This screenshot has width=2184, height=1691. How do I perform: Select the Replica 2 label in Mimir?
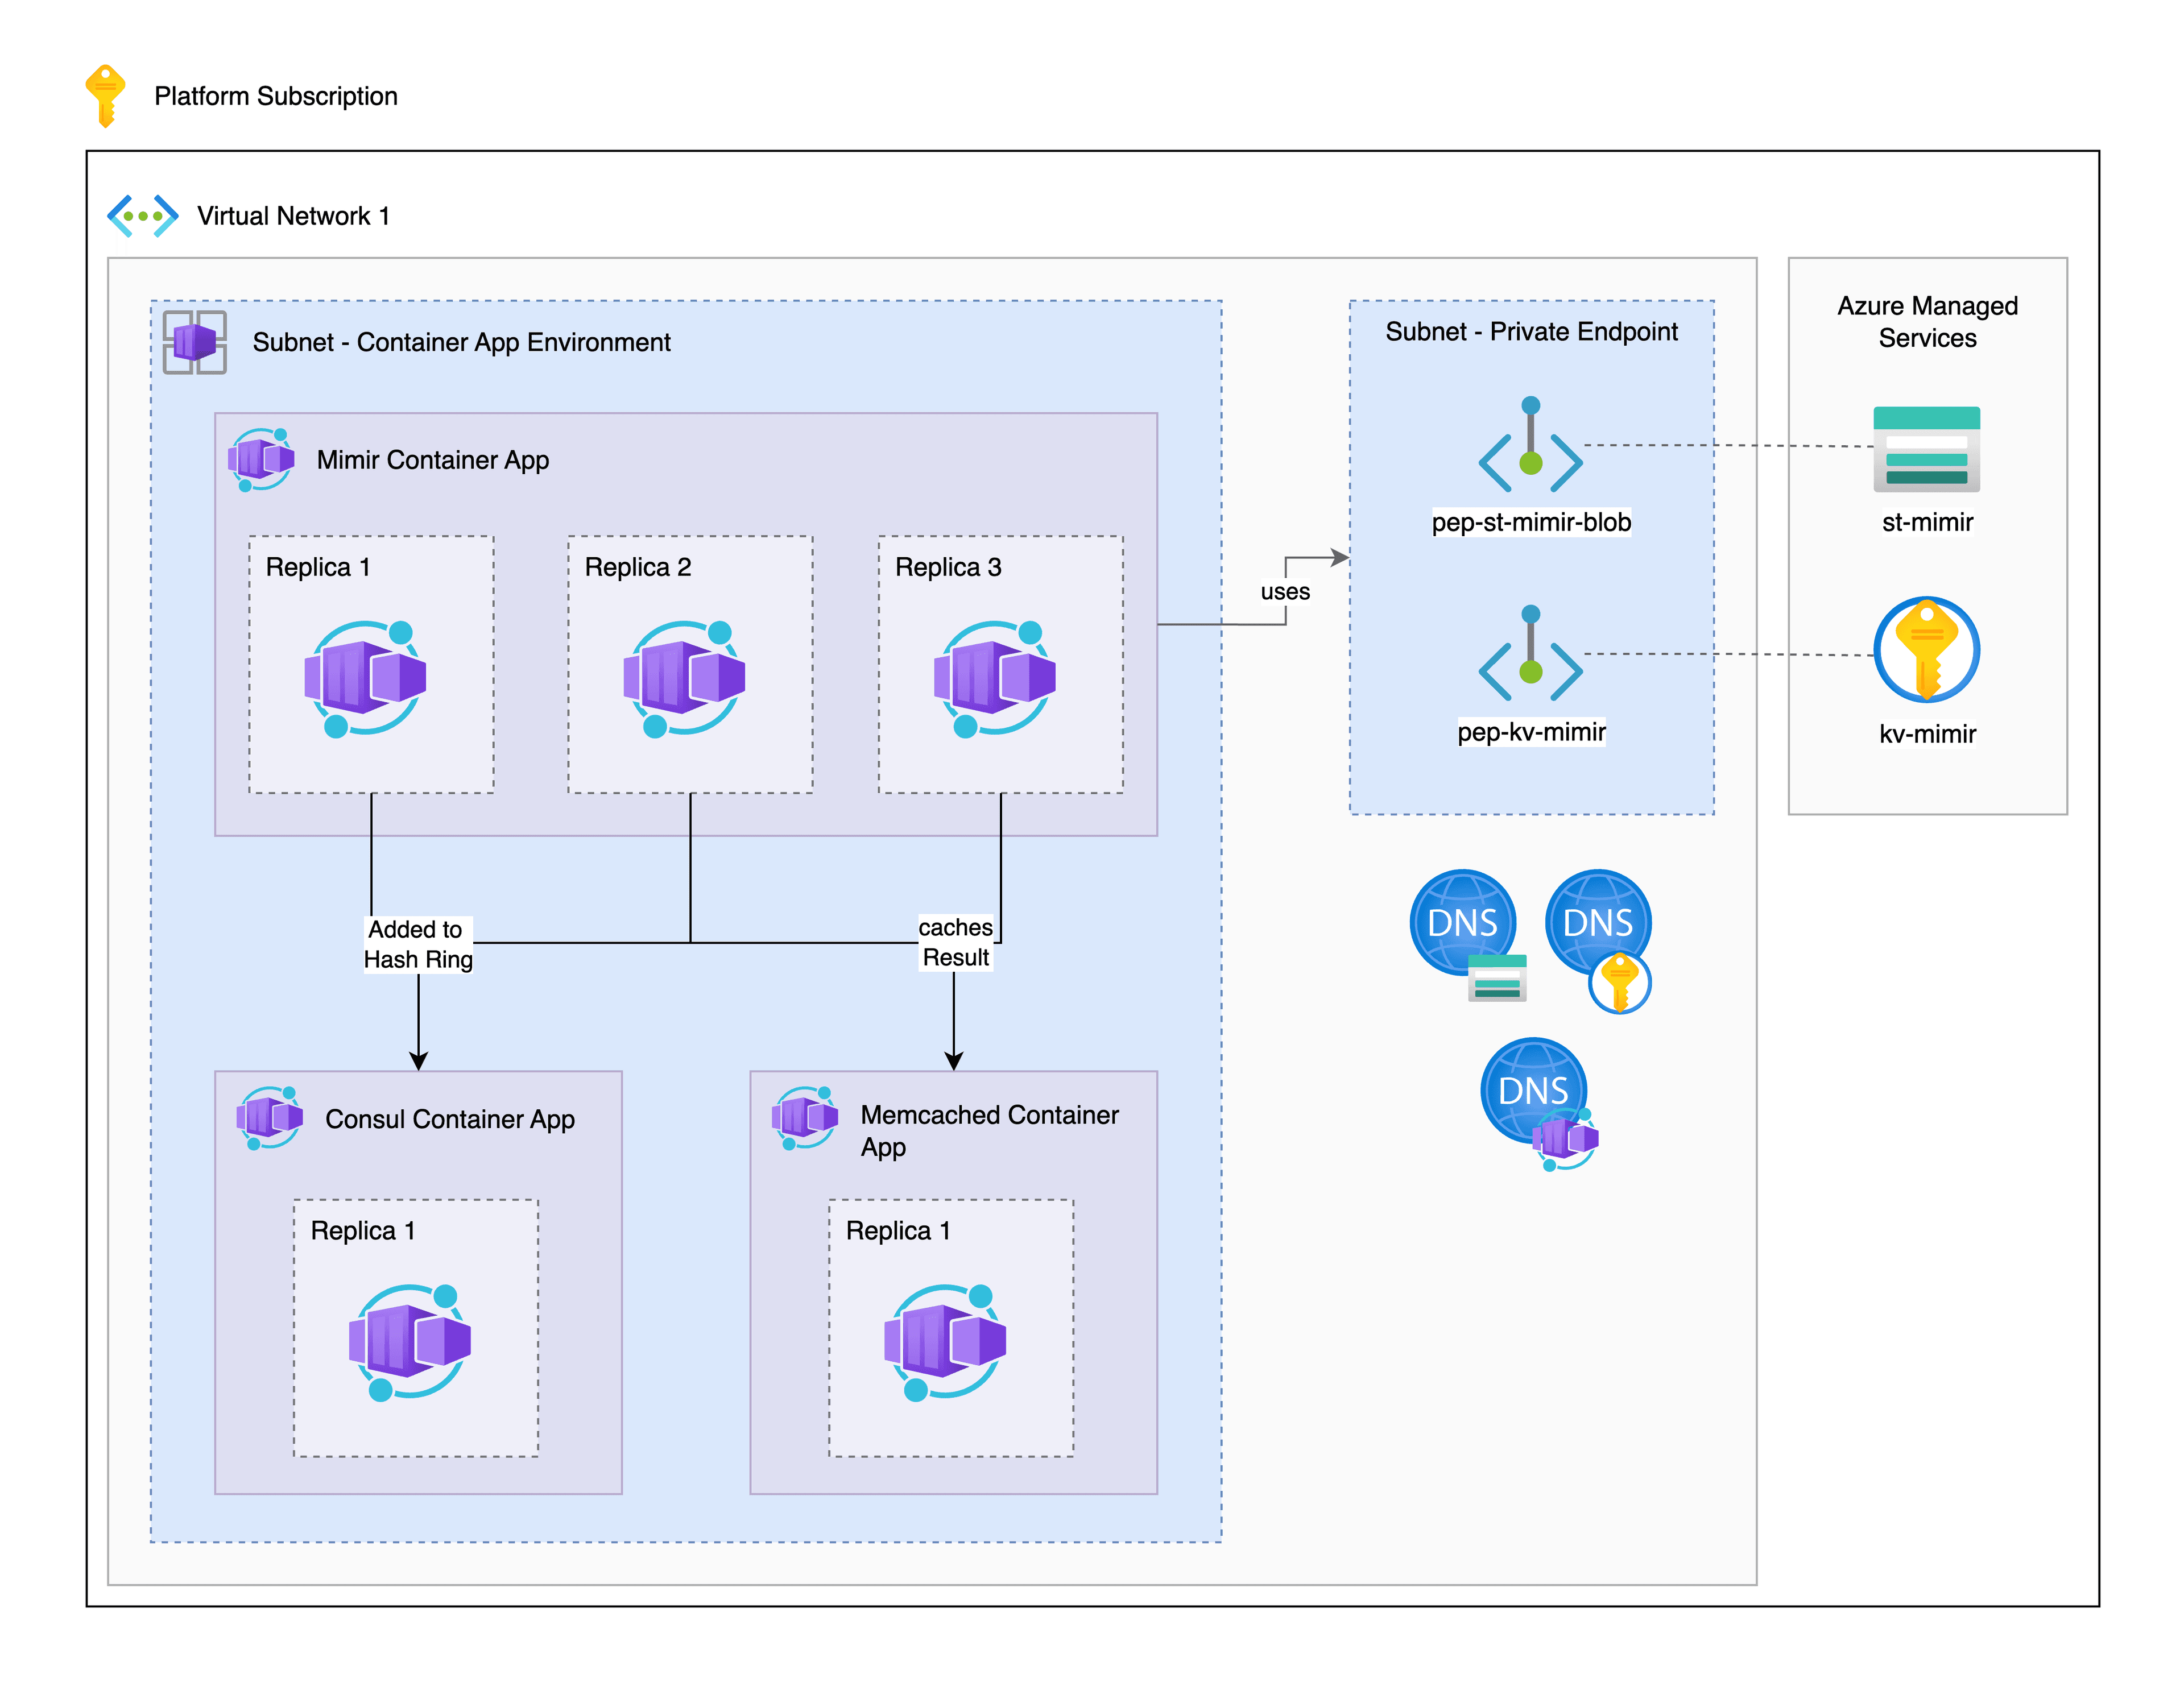638,567
